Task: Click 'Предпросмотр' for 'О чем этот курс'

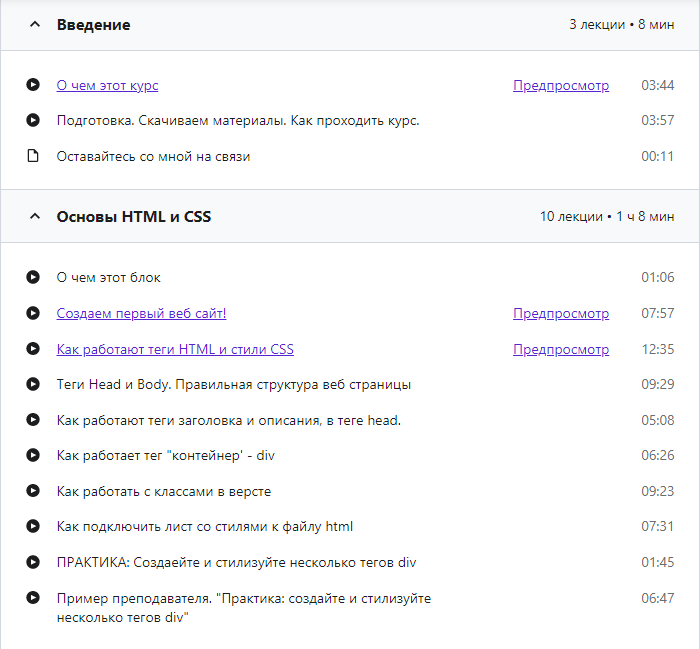Action: [x=560, y=86]
